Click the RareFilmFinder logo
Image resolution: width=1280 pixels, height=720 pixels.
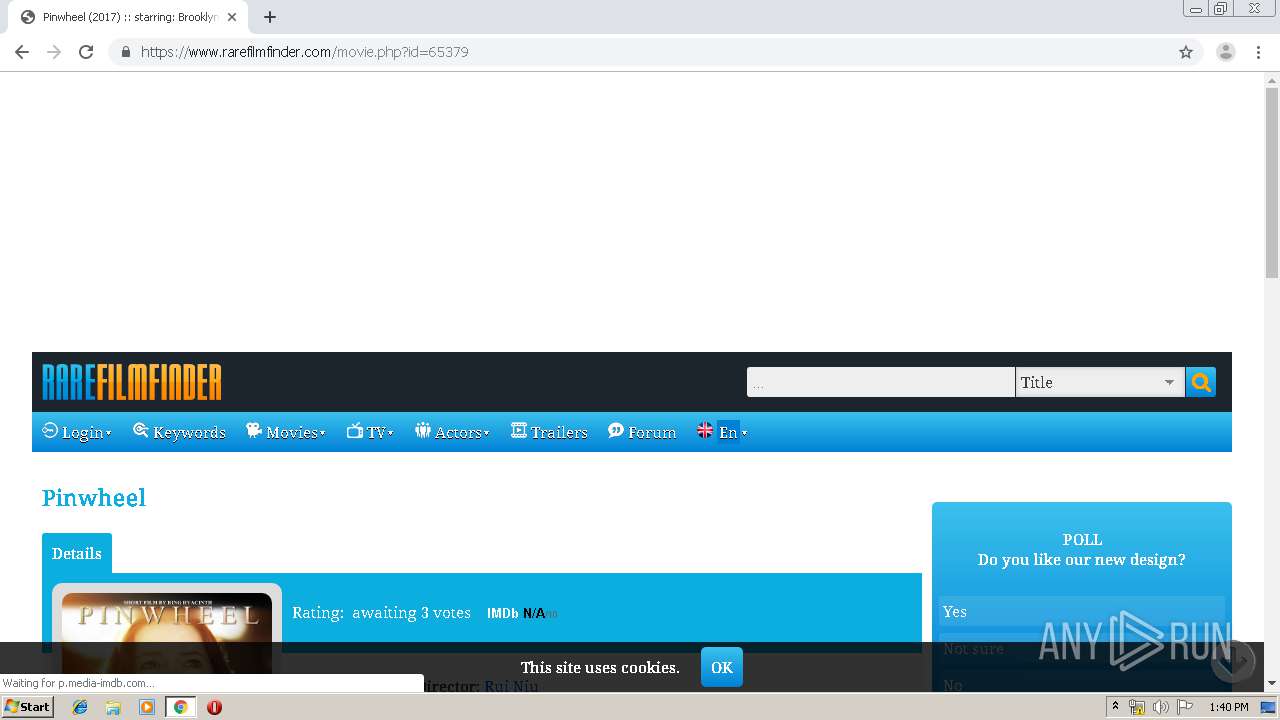(132, 382)
